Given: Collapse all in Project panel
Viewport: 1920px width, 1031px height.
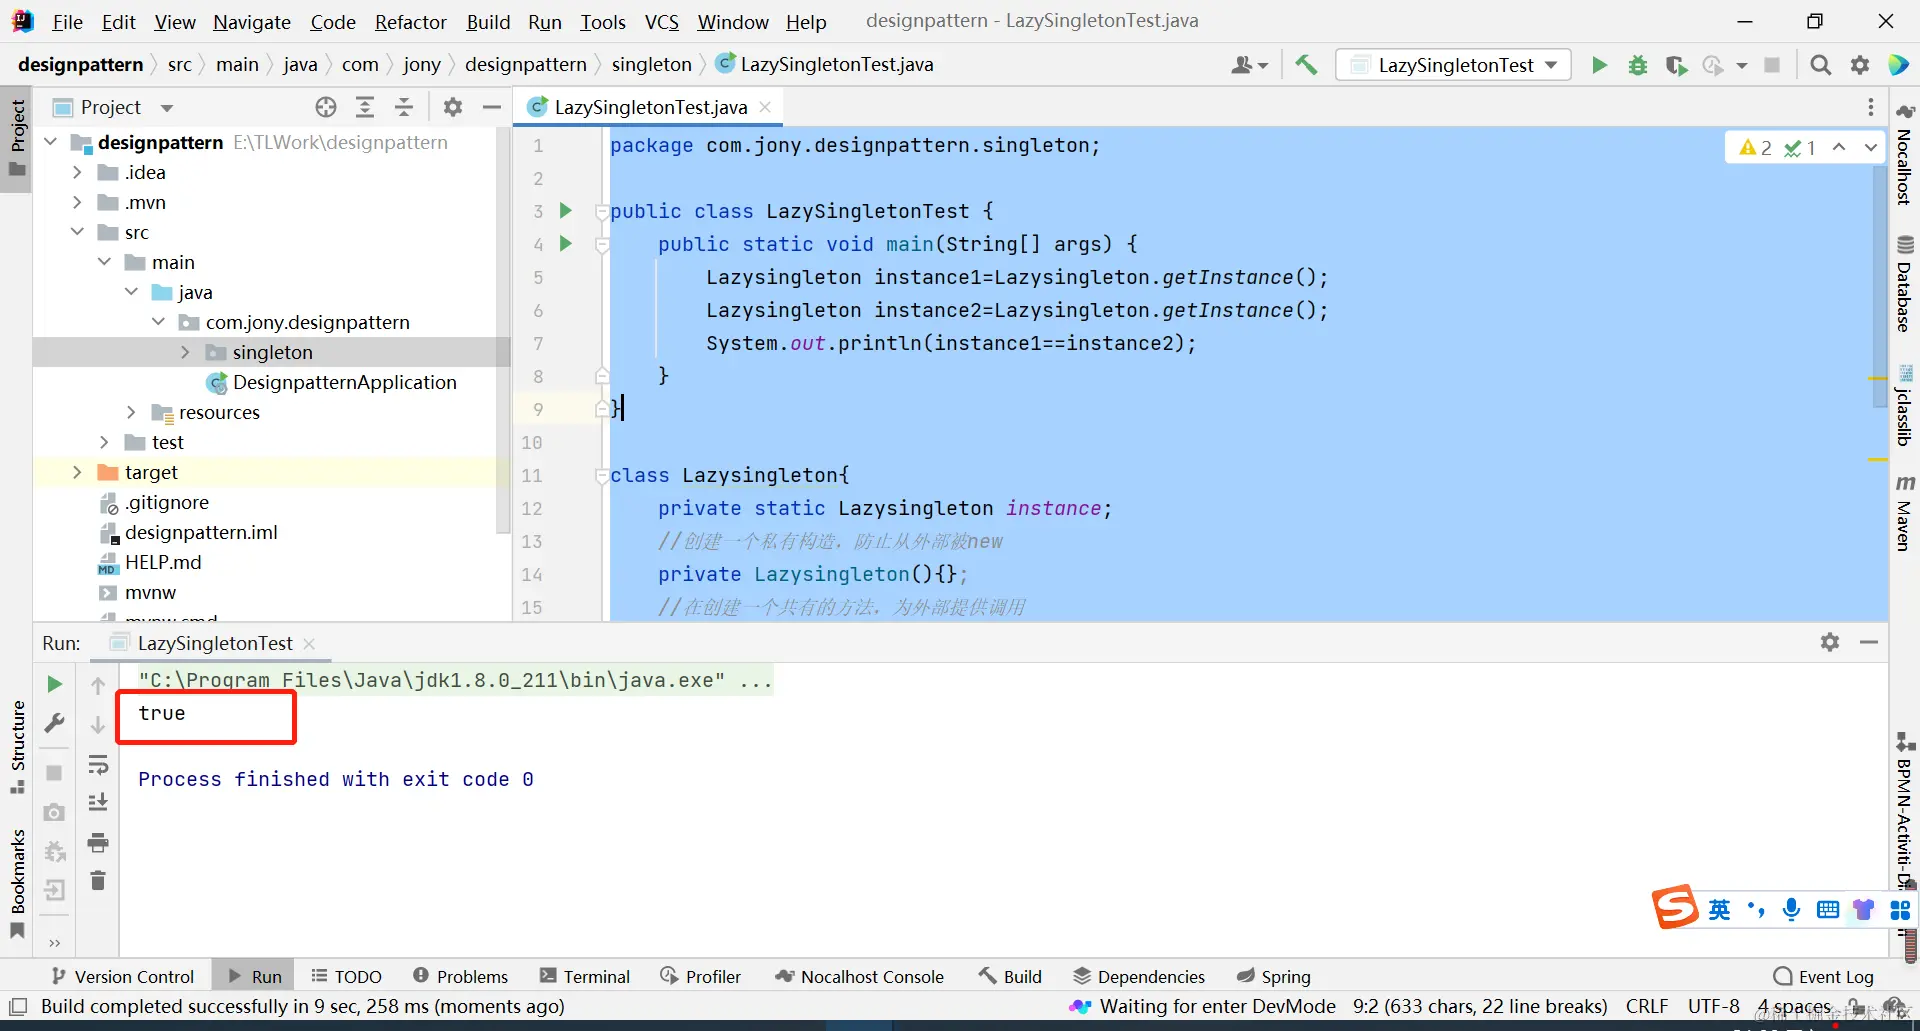Looking at the screenshot, I should [x=404, y=107].
